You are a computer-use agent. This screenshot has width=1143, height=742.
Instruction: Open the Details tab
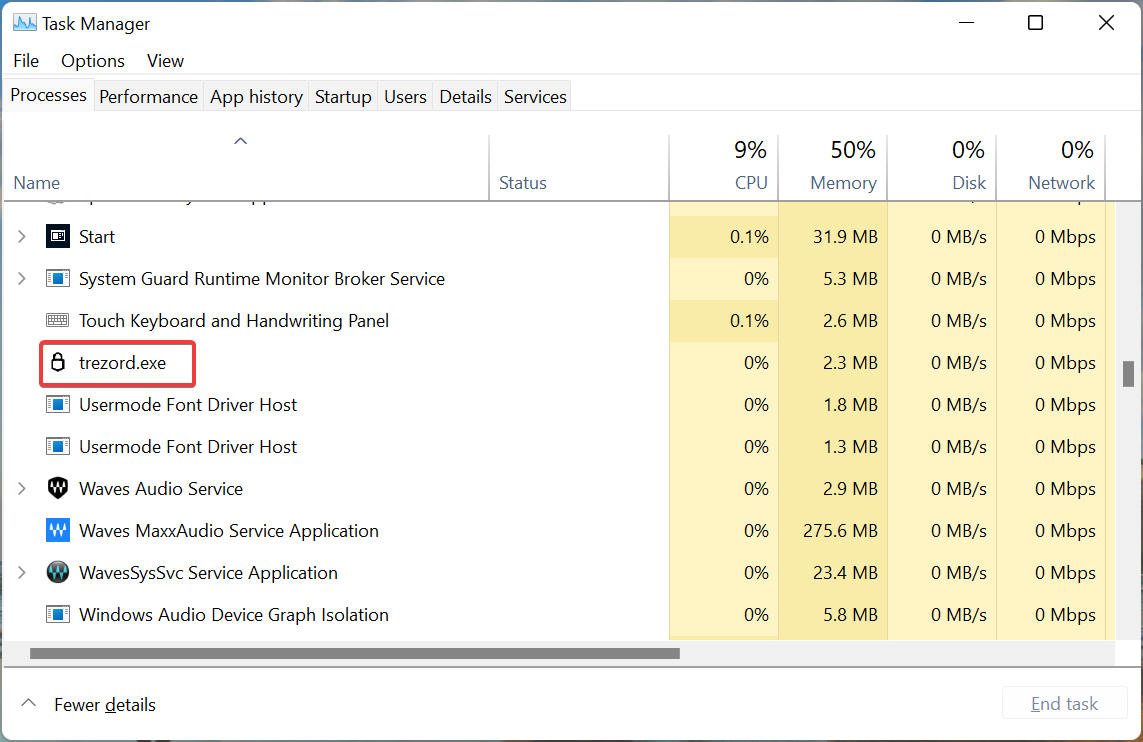point(465,97)
